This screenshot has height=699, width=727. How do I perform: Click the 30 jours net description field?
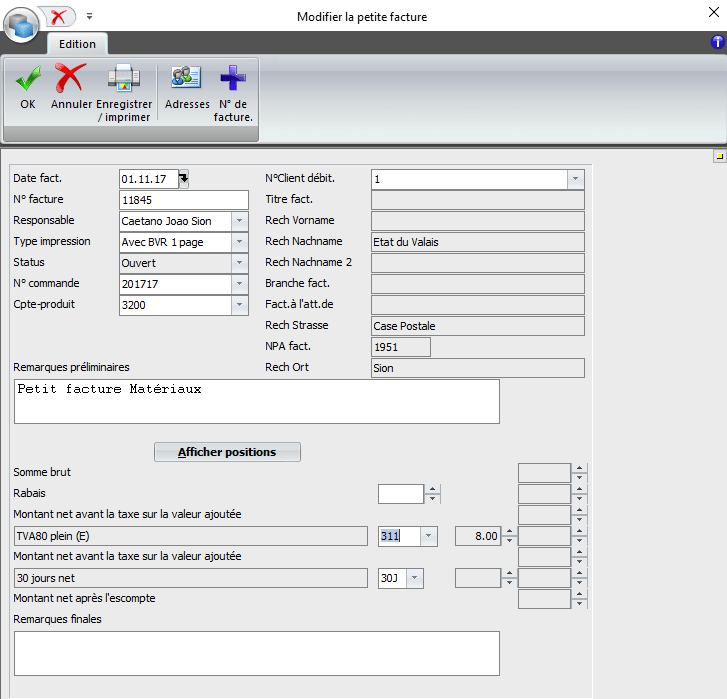[191, 578]
